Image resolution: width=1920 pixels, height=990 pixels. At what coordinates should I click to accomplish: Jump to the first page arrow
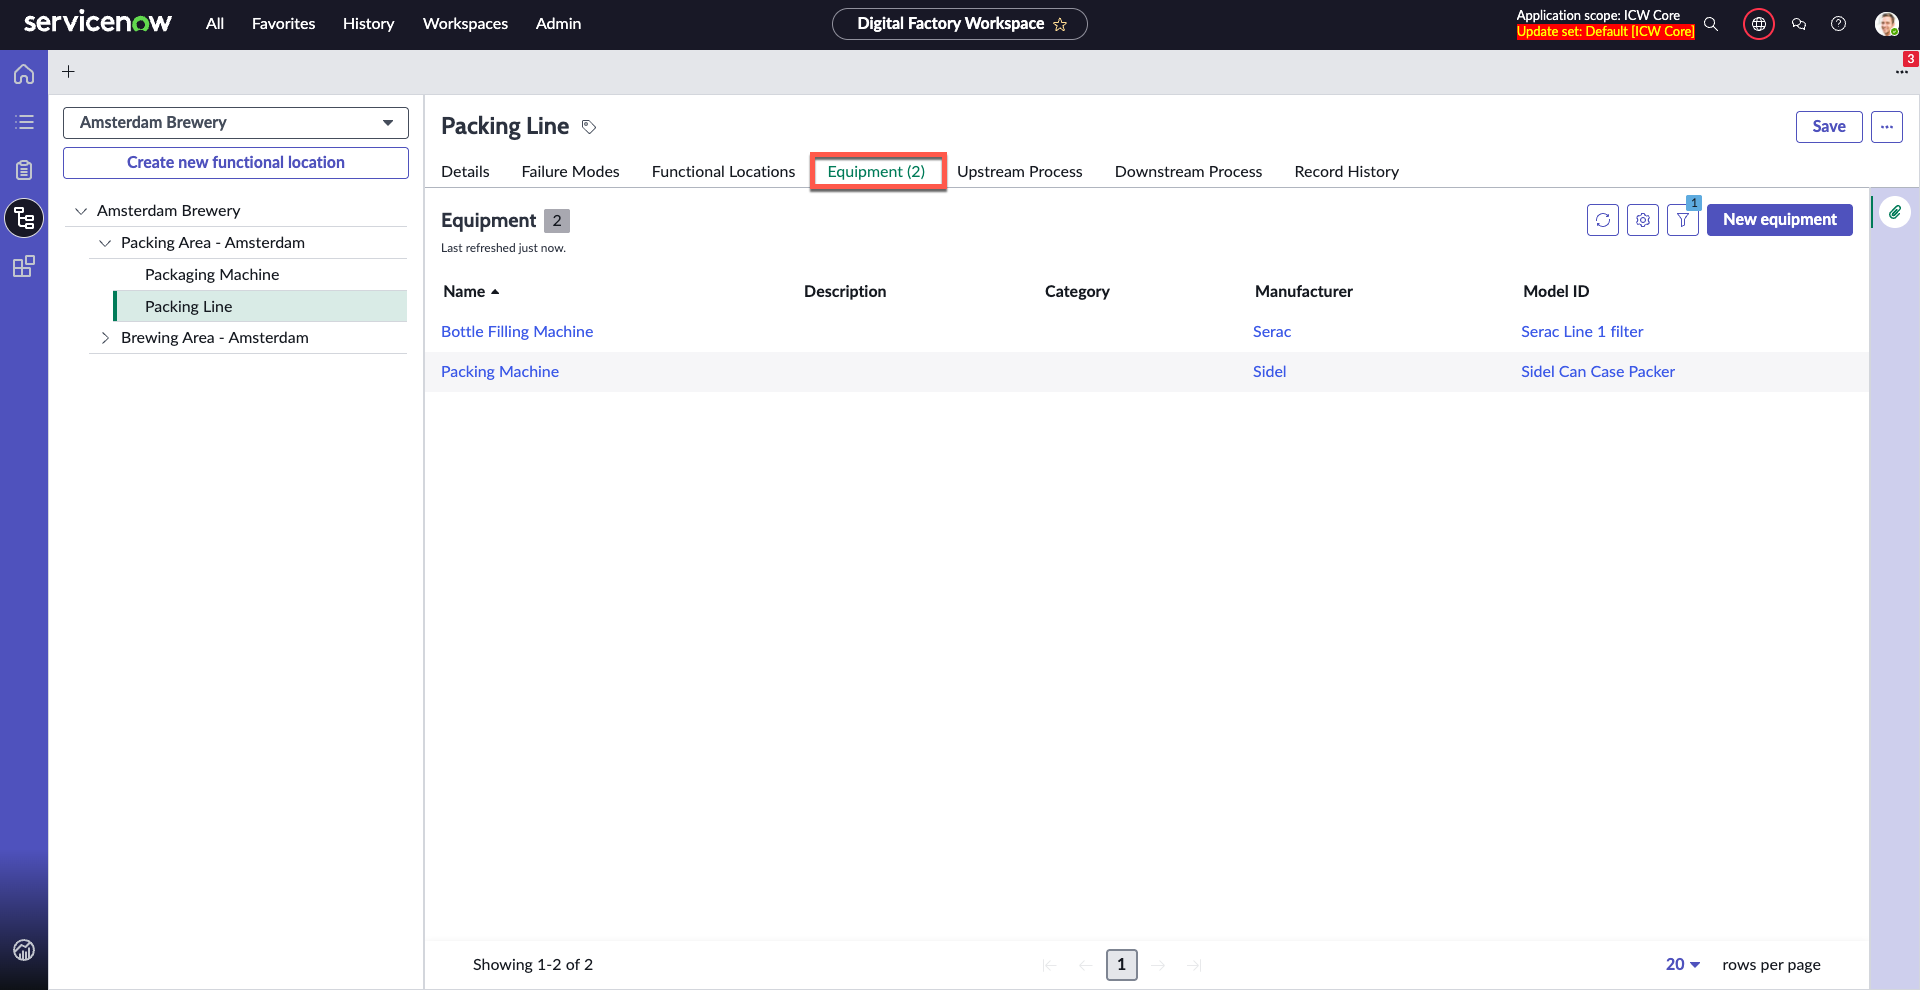1049,965
